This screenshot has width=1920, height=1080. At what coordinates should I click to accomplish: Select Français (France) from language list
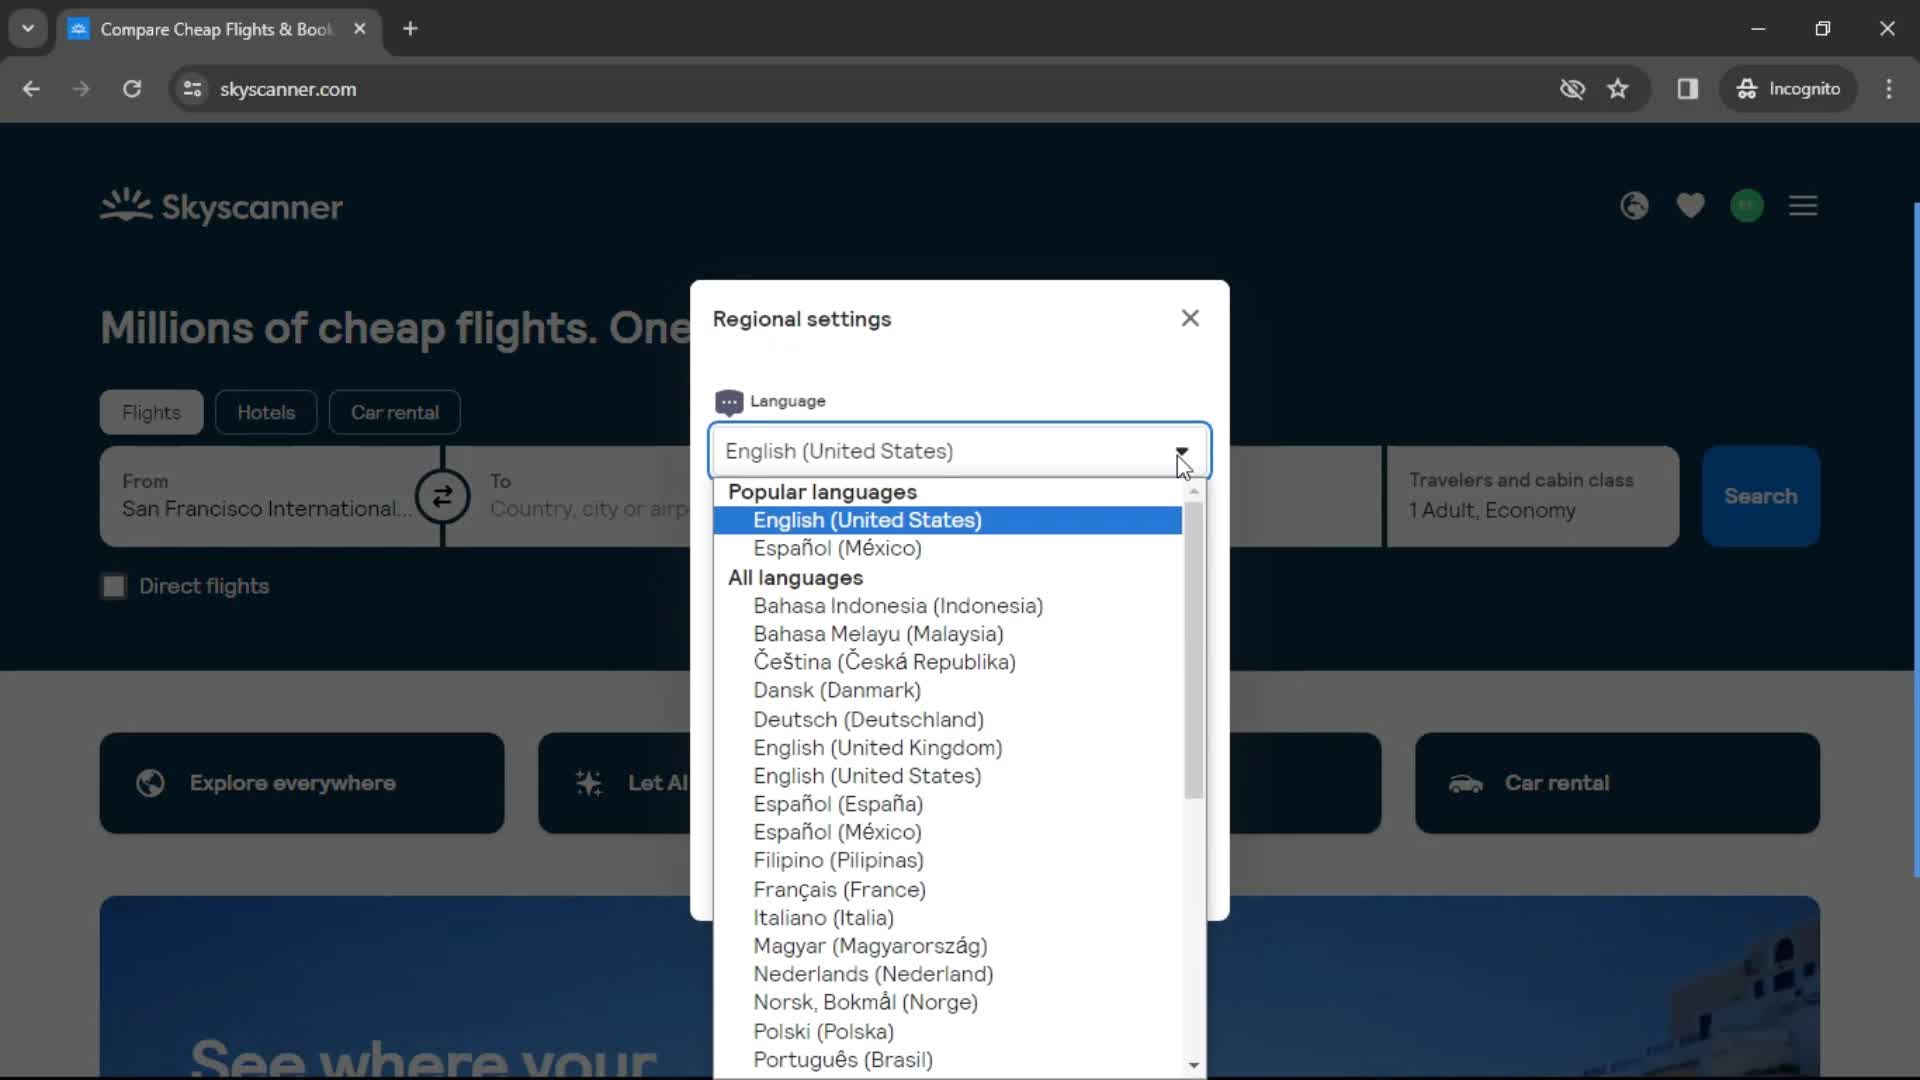840,889
